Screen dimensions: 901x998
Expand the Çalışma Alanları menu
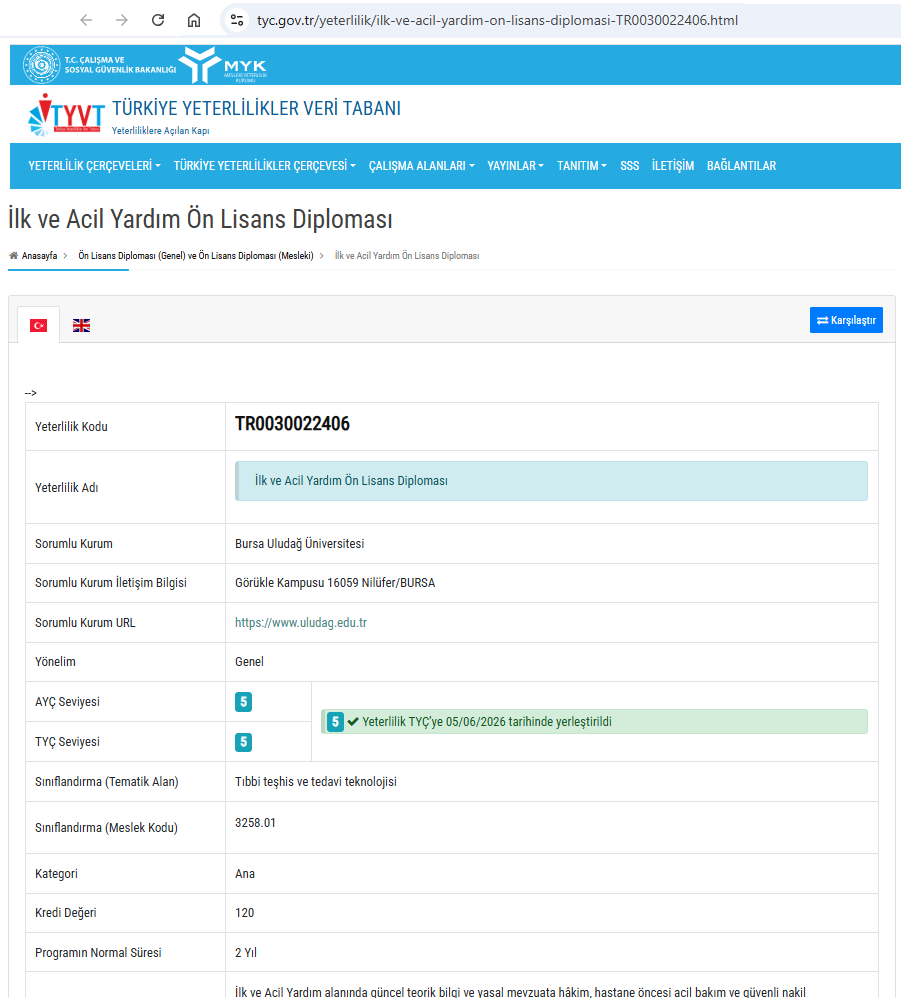click(x=422, y=166)
